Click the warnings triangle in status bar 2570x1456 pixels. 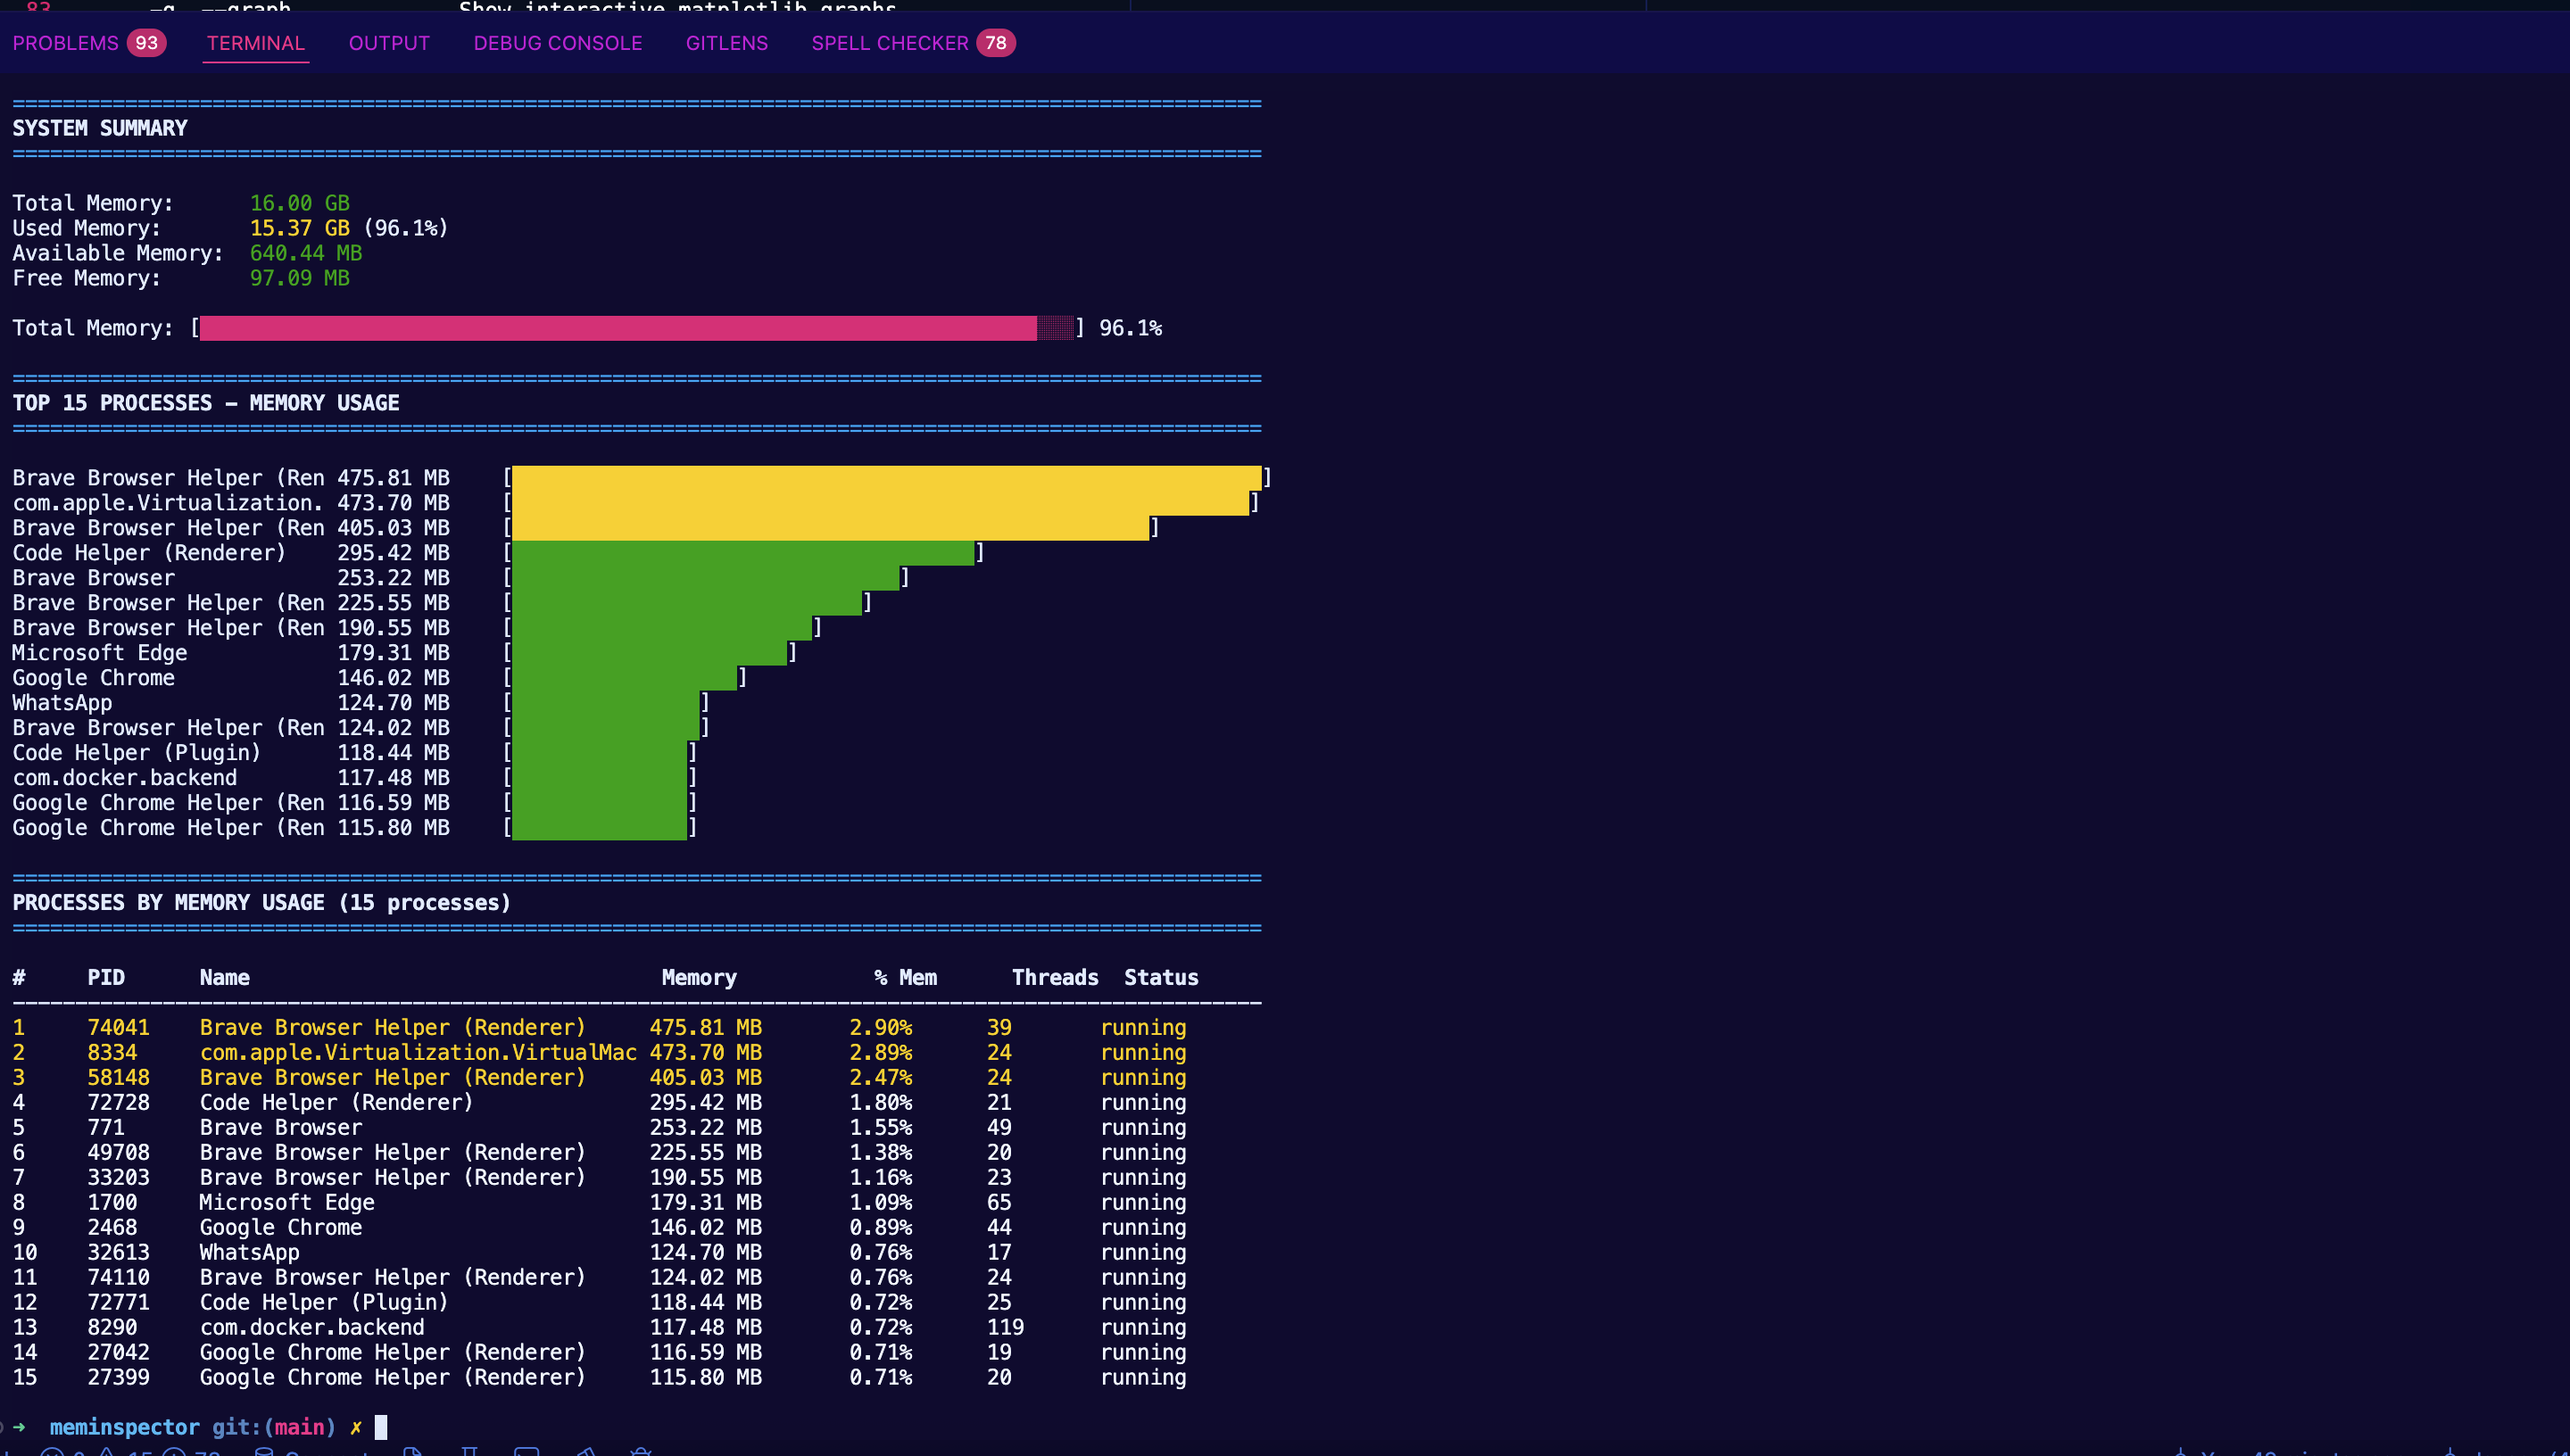[107, 1453]
